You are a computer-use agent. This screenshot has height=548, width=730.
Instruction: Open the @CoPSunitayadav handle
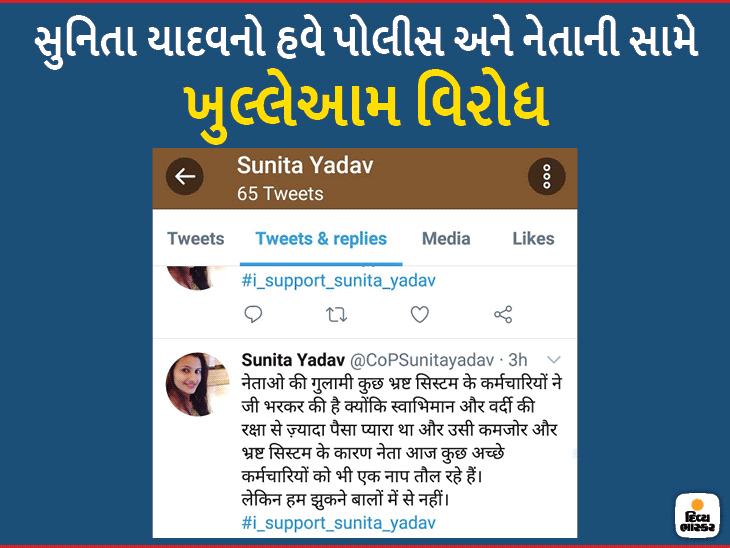pyautogui.click(x=421, y=360)
